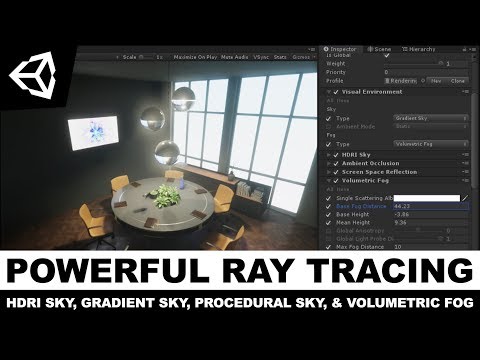480x360 pixels.
Task: Click the Weight value field
Action: [x=457, y=64]
